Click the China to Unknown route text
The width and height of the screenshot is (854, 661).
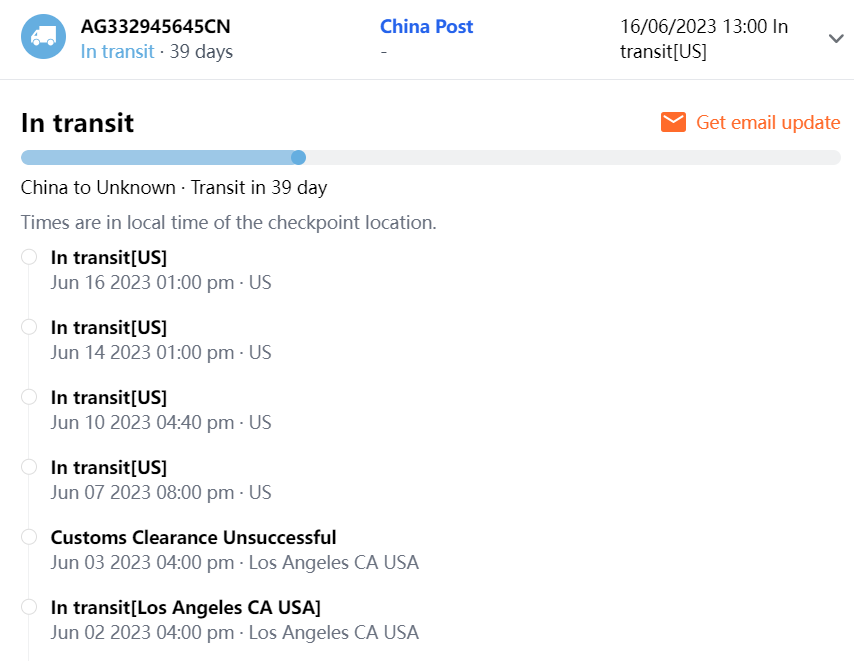(173, 187)
